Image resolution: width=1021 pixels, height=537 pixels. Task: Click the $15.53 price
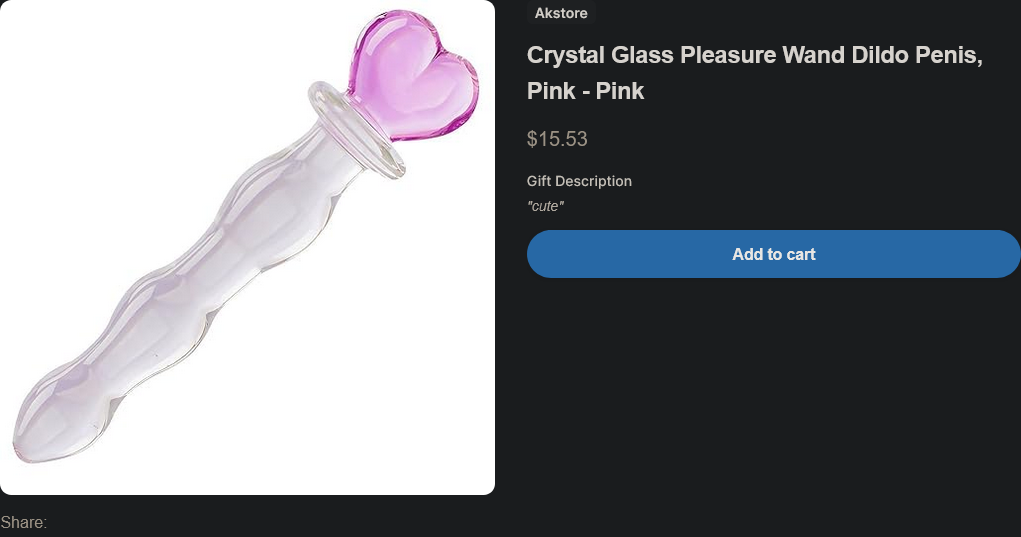pyautogui.click(x=557, y=139)
